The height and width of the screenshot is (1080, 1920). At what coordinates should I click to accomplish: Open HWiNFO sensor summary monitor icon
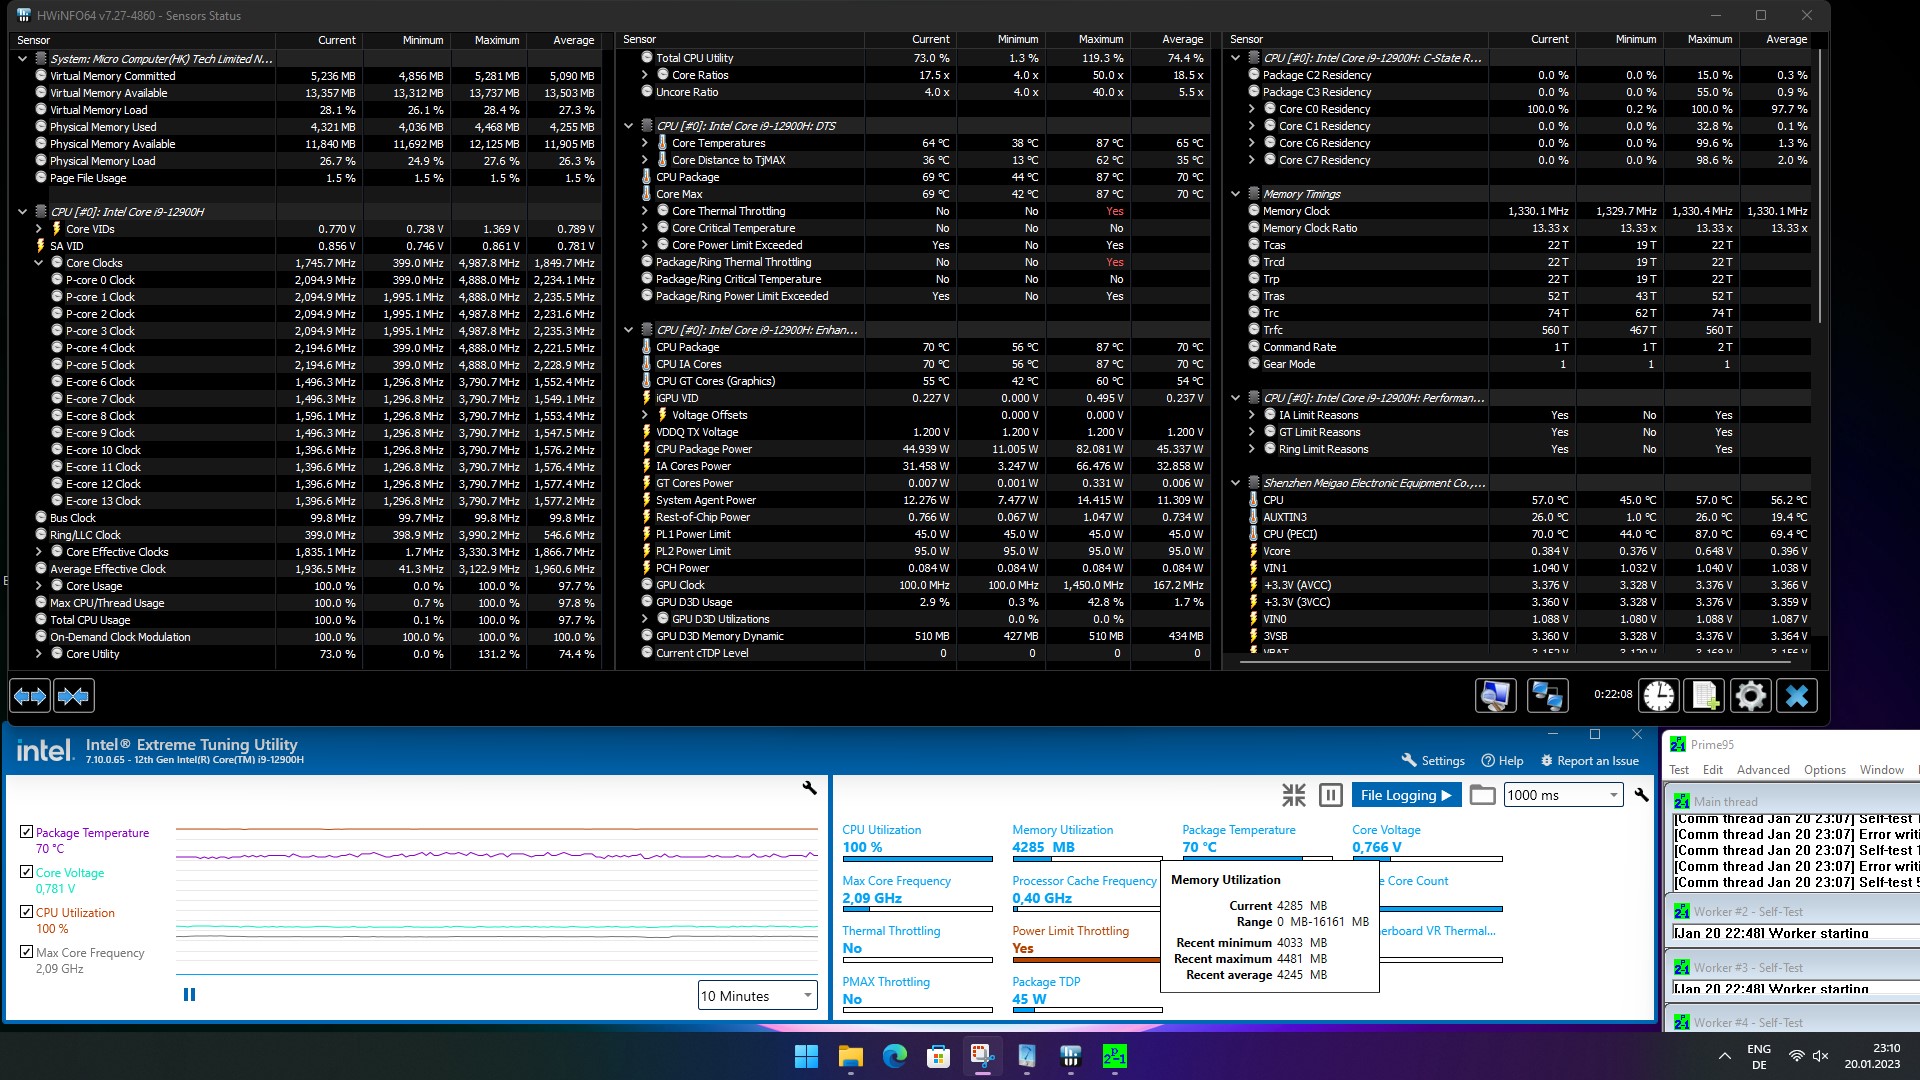(x=1496, y=695)
